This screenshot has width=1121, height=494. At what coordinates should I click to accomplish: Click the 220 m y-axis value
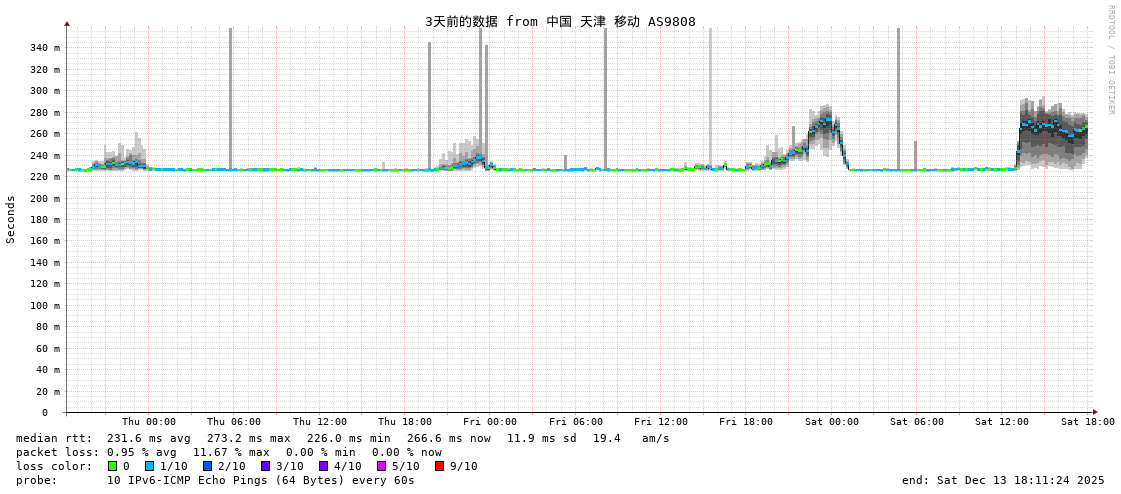click(x=44, y=177)
